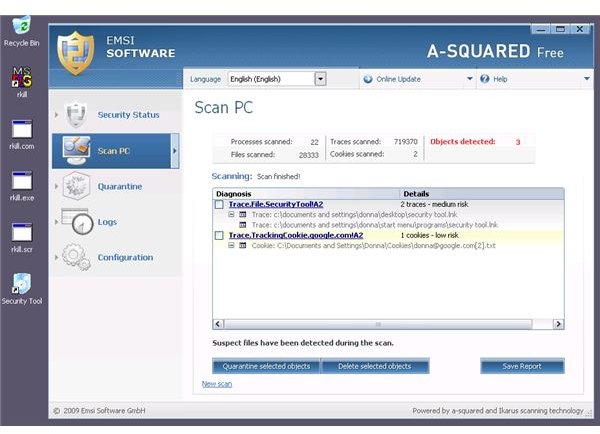Open the Security Status section
The height and width of the screenshot is (434, 600).
point(128,114)
